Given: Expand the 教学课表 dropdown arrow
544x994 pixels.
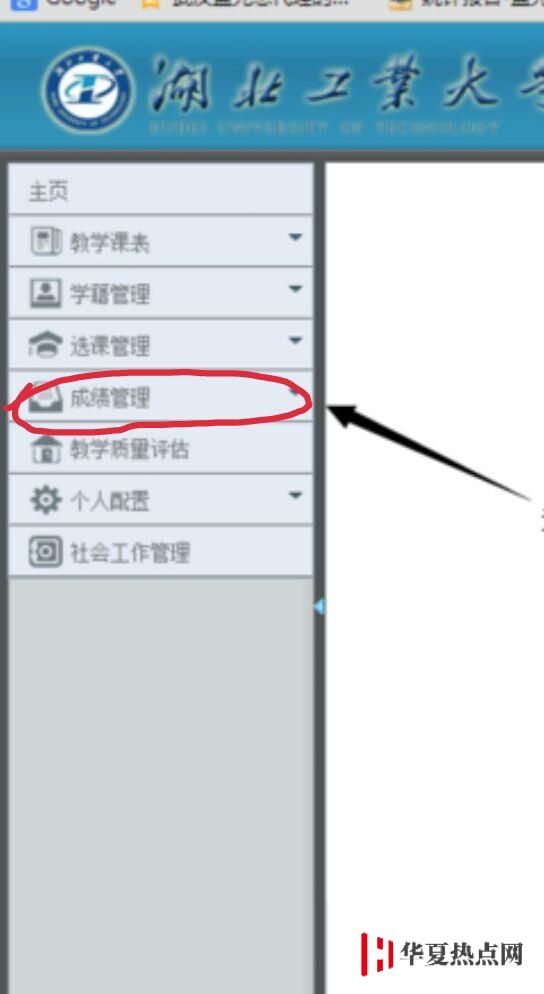Looking at the screenshot, I should (x=295, y=237).
